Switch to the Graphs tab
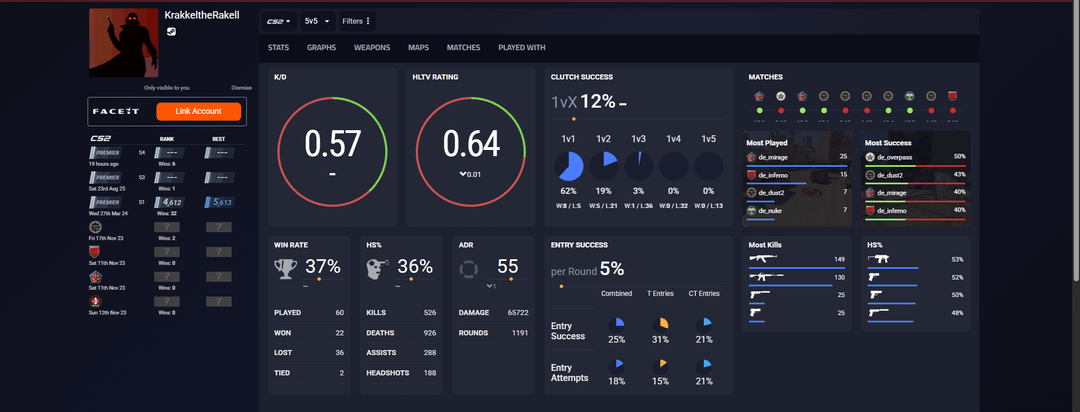This screenshot has height=412, width=1080. (321, 47)
